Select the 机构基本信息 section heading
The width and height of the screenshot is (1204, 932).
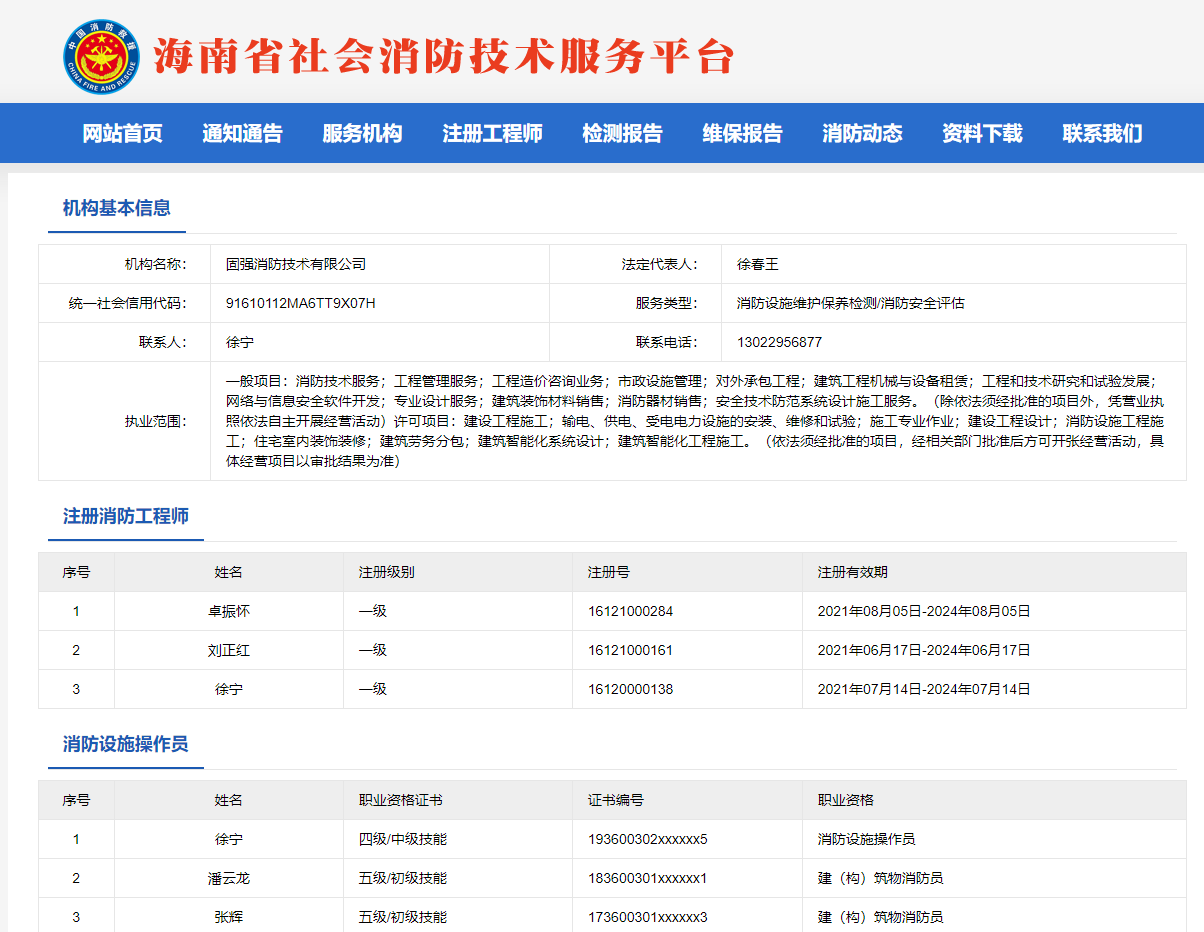point(117,208)
